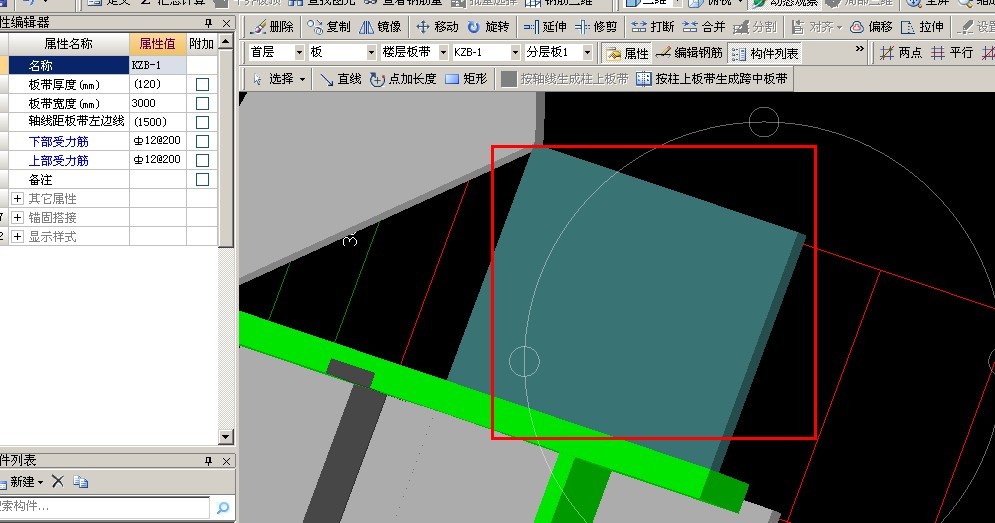
Task: Close the 构件列表 panel
Action: (x=227, y=461)
